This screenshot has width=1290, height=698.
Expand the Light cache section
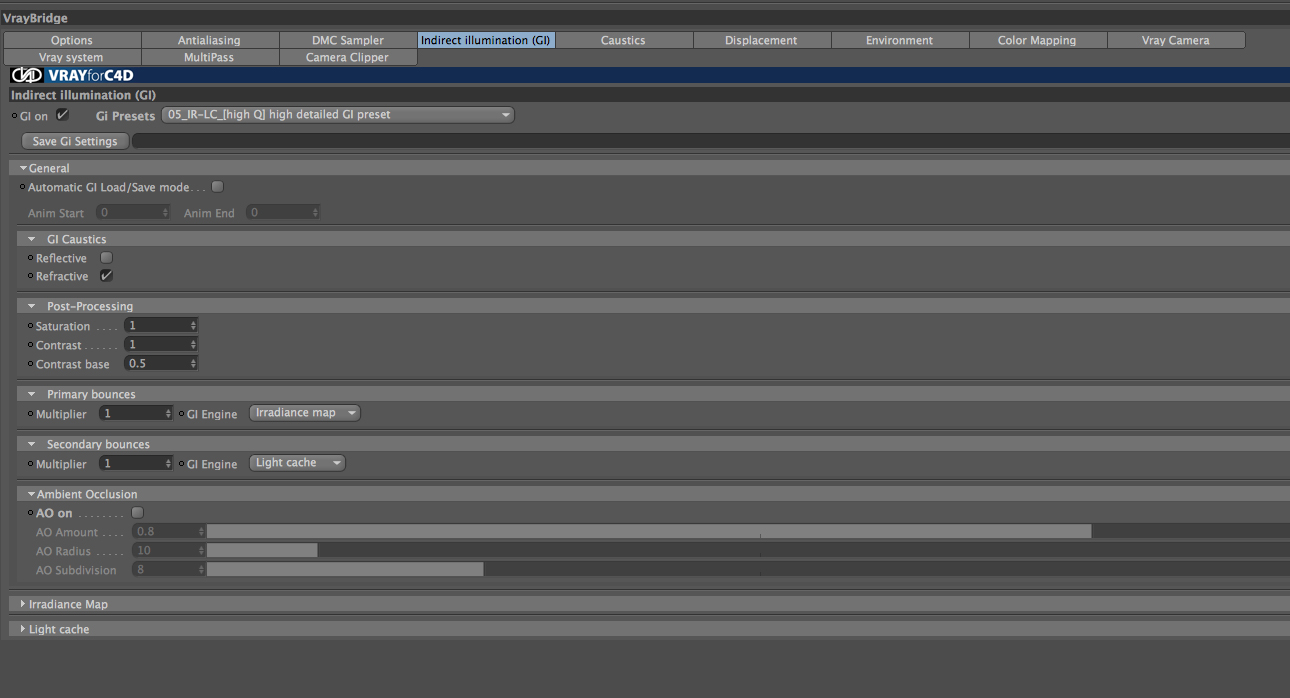click(23, 629)
